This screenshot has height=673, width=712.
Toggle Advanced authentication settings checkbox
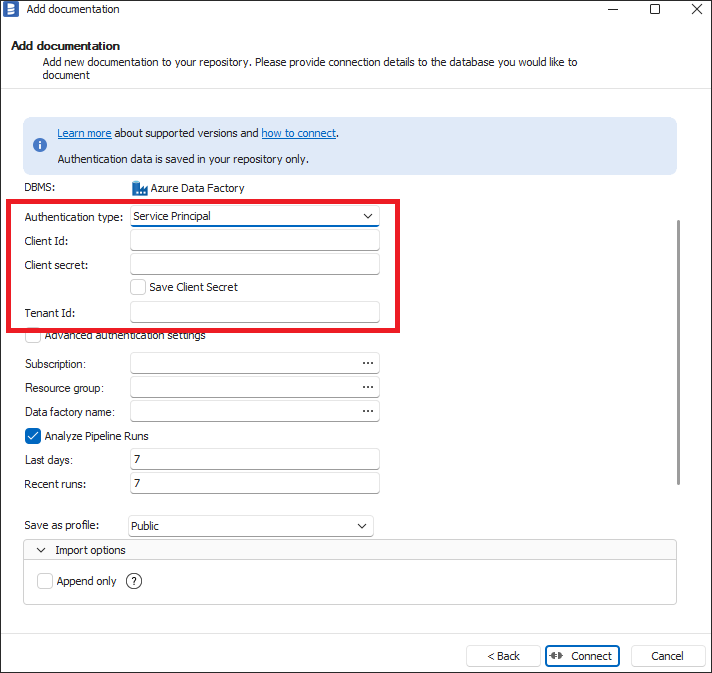click(33, 336)
